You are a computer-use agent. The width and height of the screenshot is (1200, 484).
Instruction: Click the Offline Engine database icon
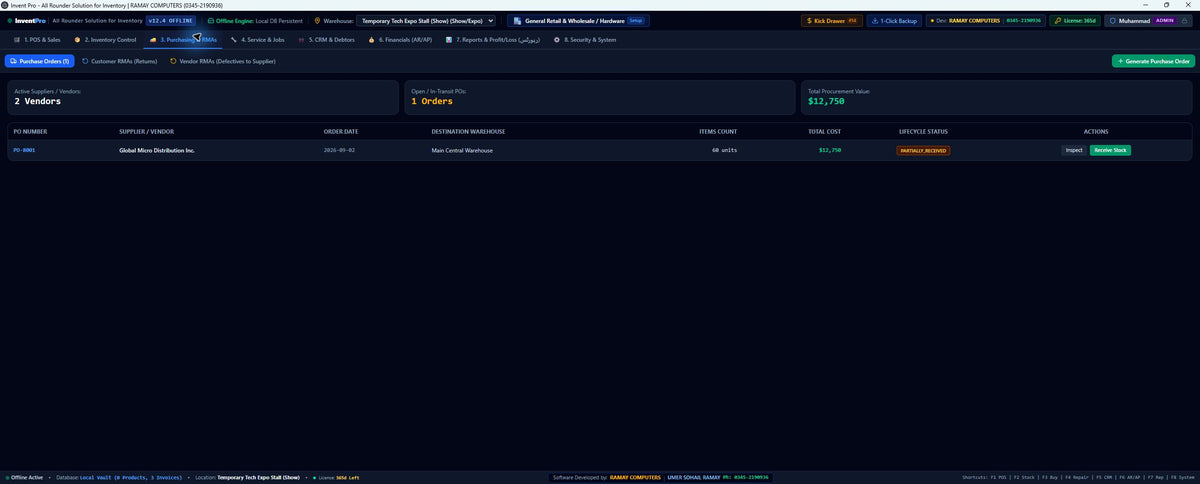click(210, 20)
